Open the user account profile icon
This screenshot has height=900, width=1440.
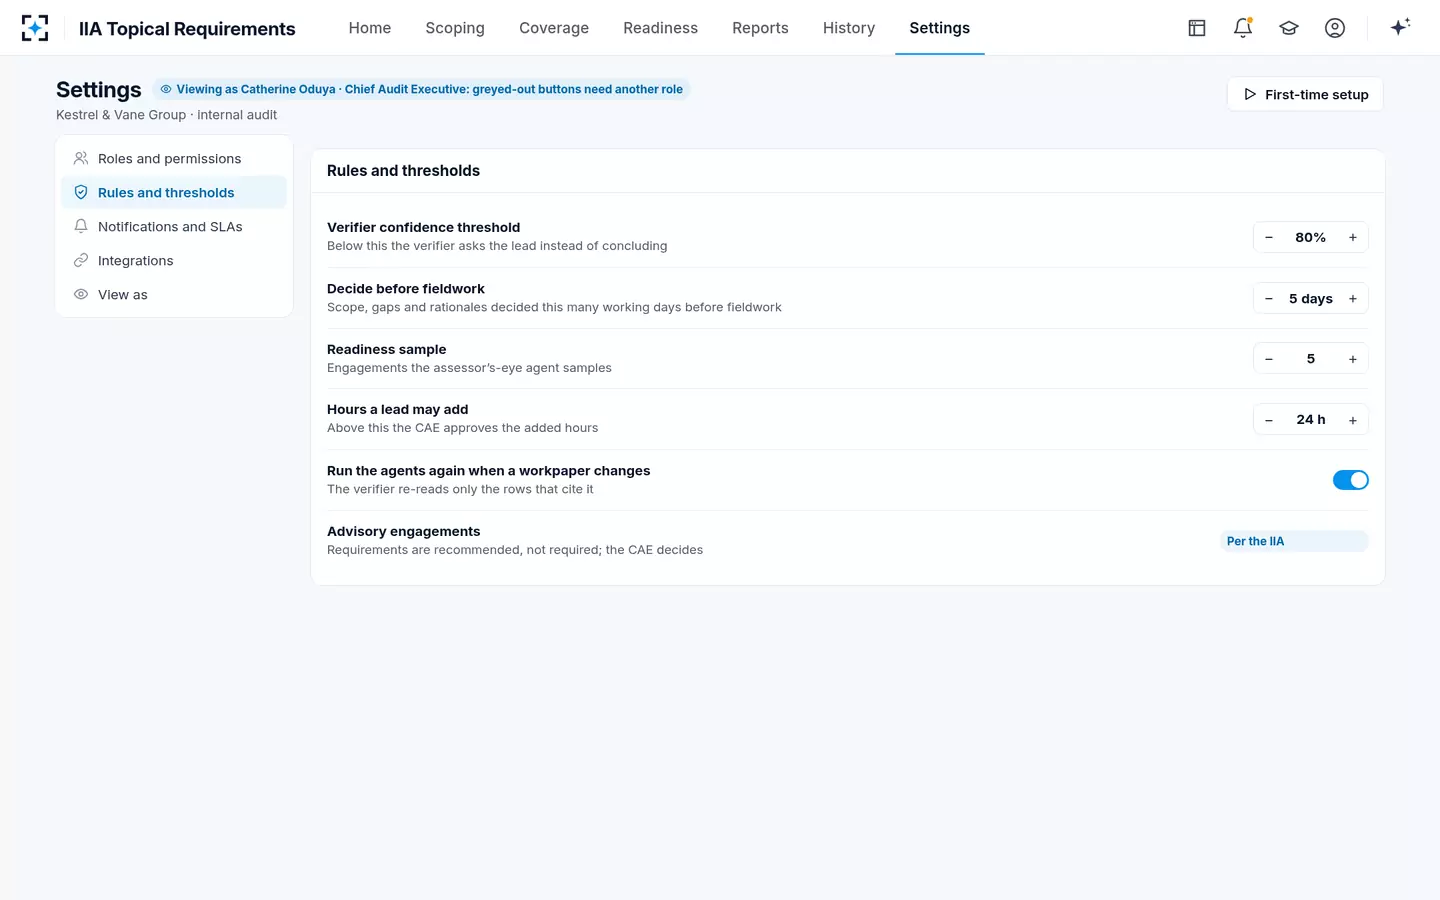point(1335,28)
